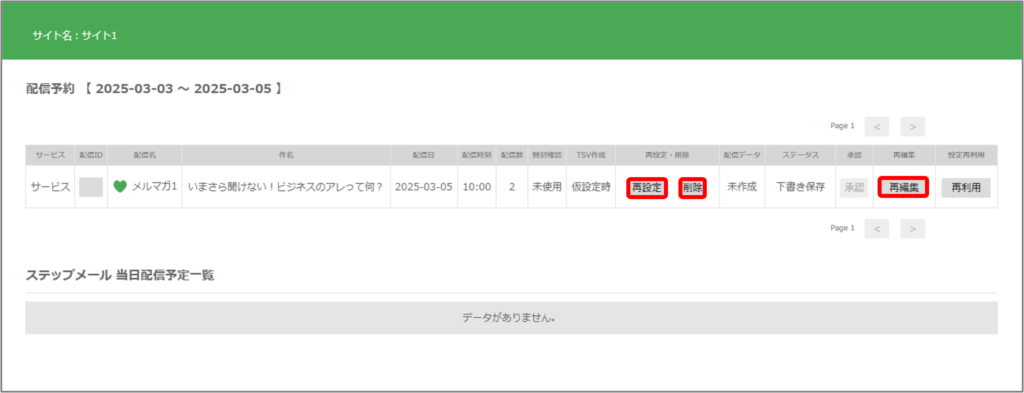Click the bottom pager next arrow
Screen dimensions: 1024x393
tap(912, 228)
